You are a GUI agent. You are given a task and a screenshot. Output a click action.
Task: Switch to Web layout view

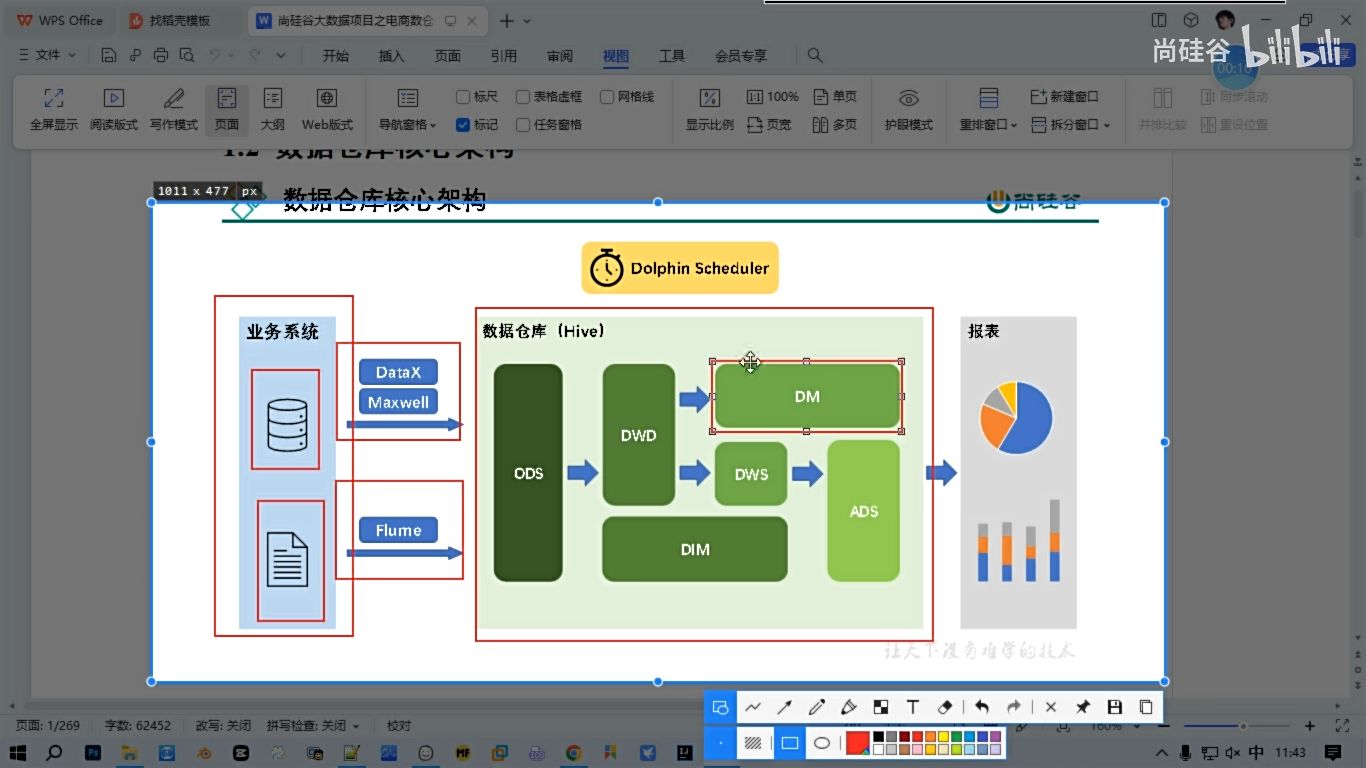point(327,110)
